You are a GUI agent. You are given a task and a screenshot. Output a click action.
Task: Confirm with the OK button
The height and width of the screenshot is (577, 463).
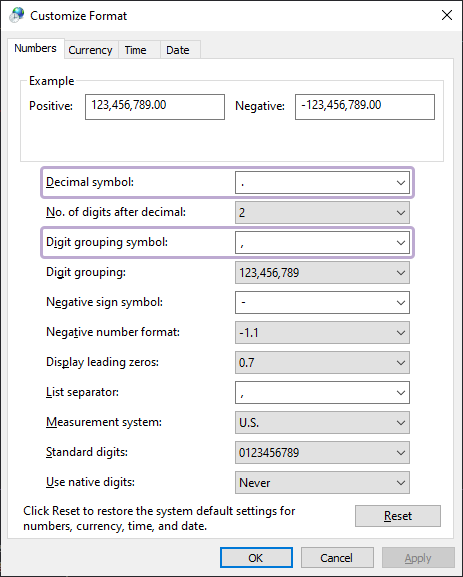(257, 558)
